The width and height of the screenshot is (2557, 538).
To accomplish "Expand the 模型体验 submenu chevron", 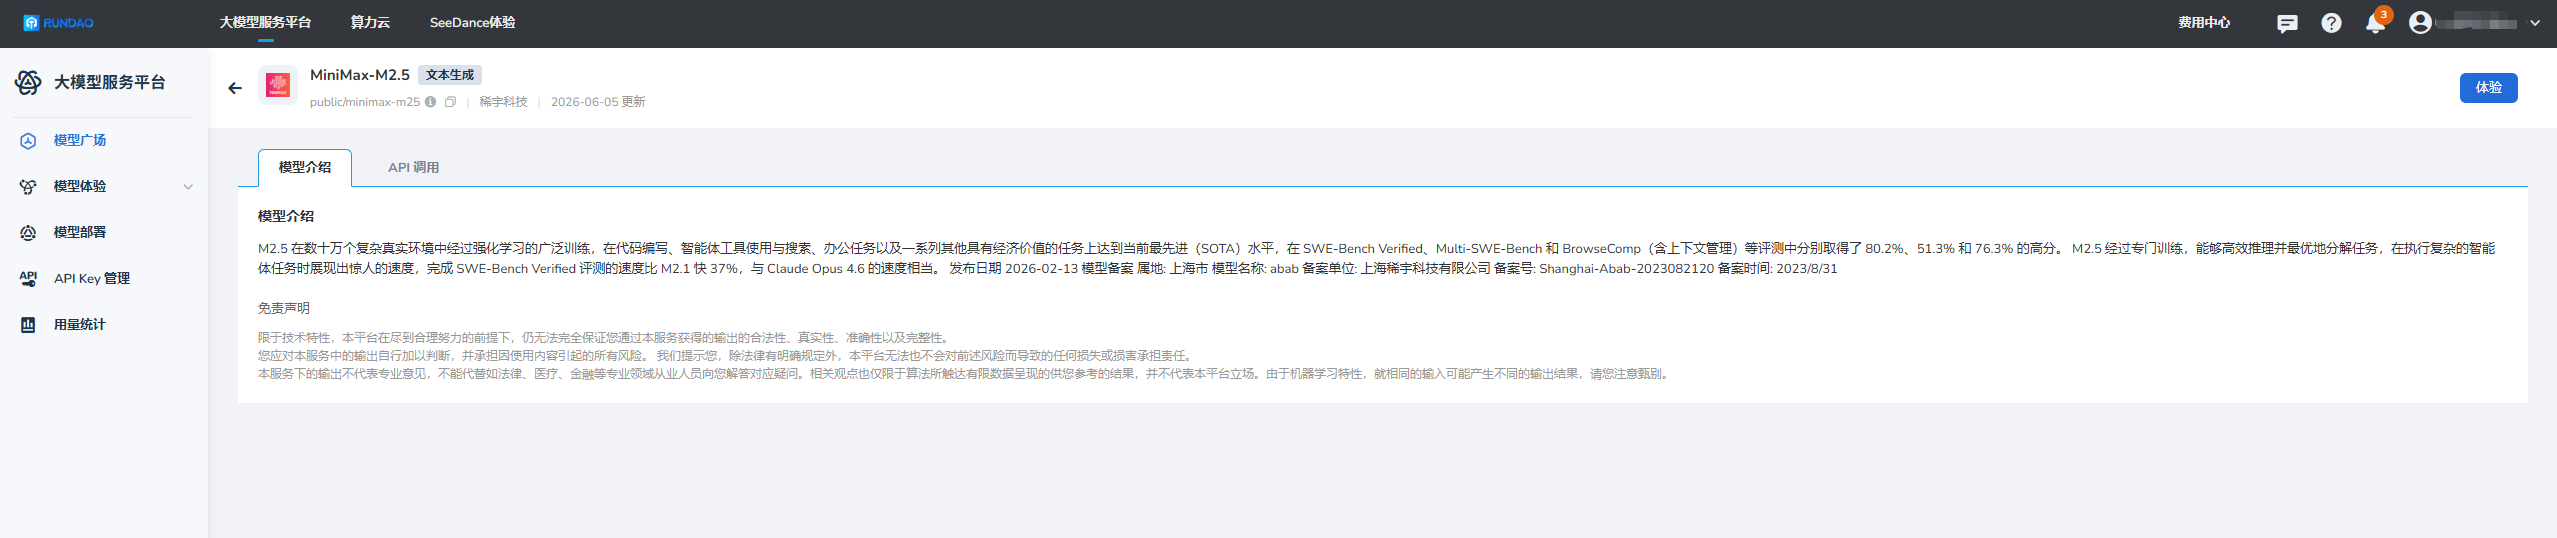I will [x=188, y=187].
